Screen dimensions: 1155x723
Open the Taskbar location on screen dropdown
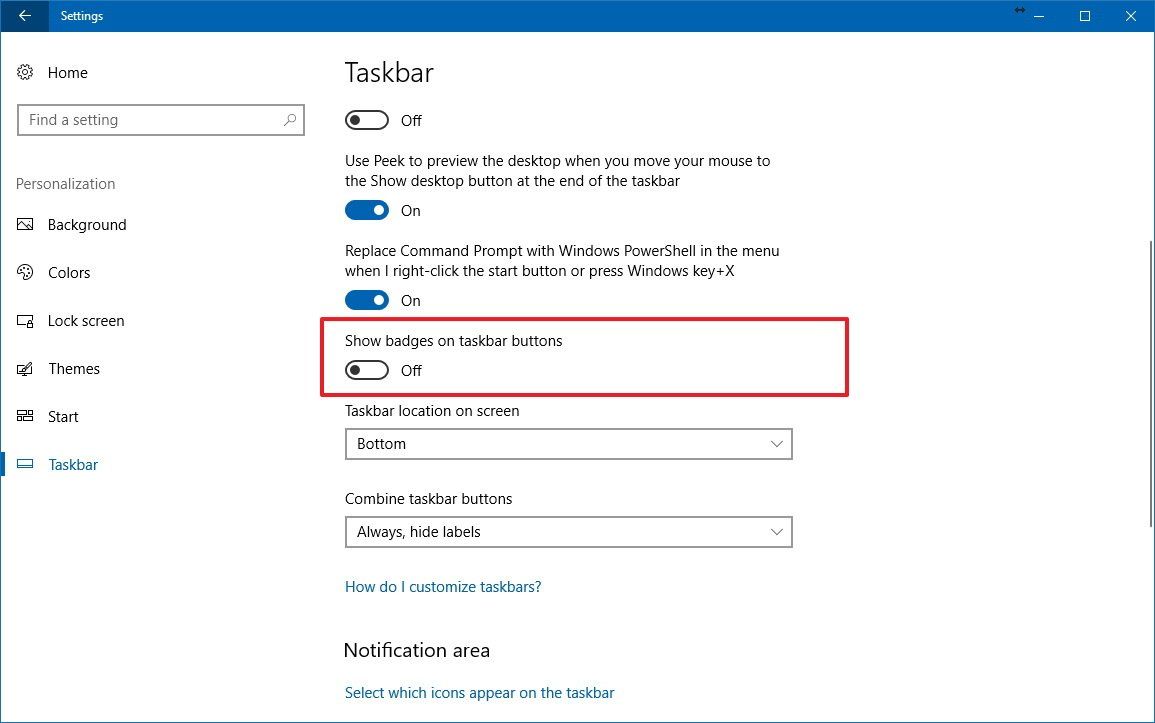coord(568,443)
